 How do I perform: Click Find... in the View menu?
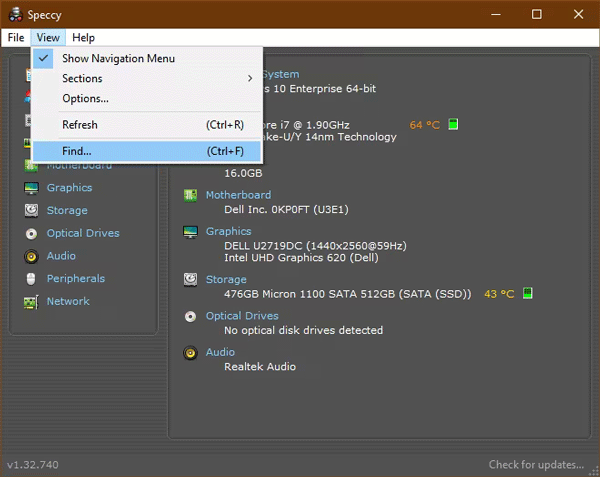point(77,151)
